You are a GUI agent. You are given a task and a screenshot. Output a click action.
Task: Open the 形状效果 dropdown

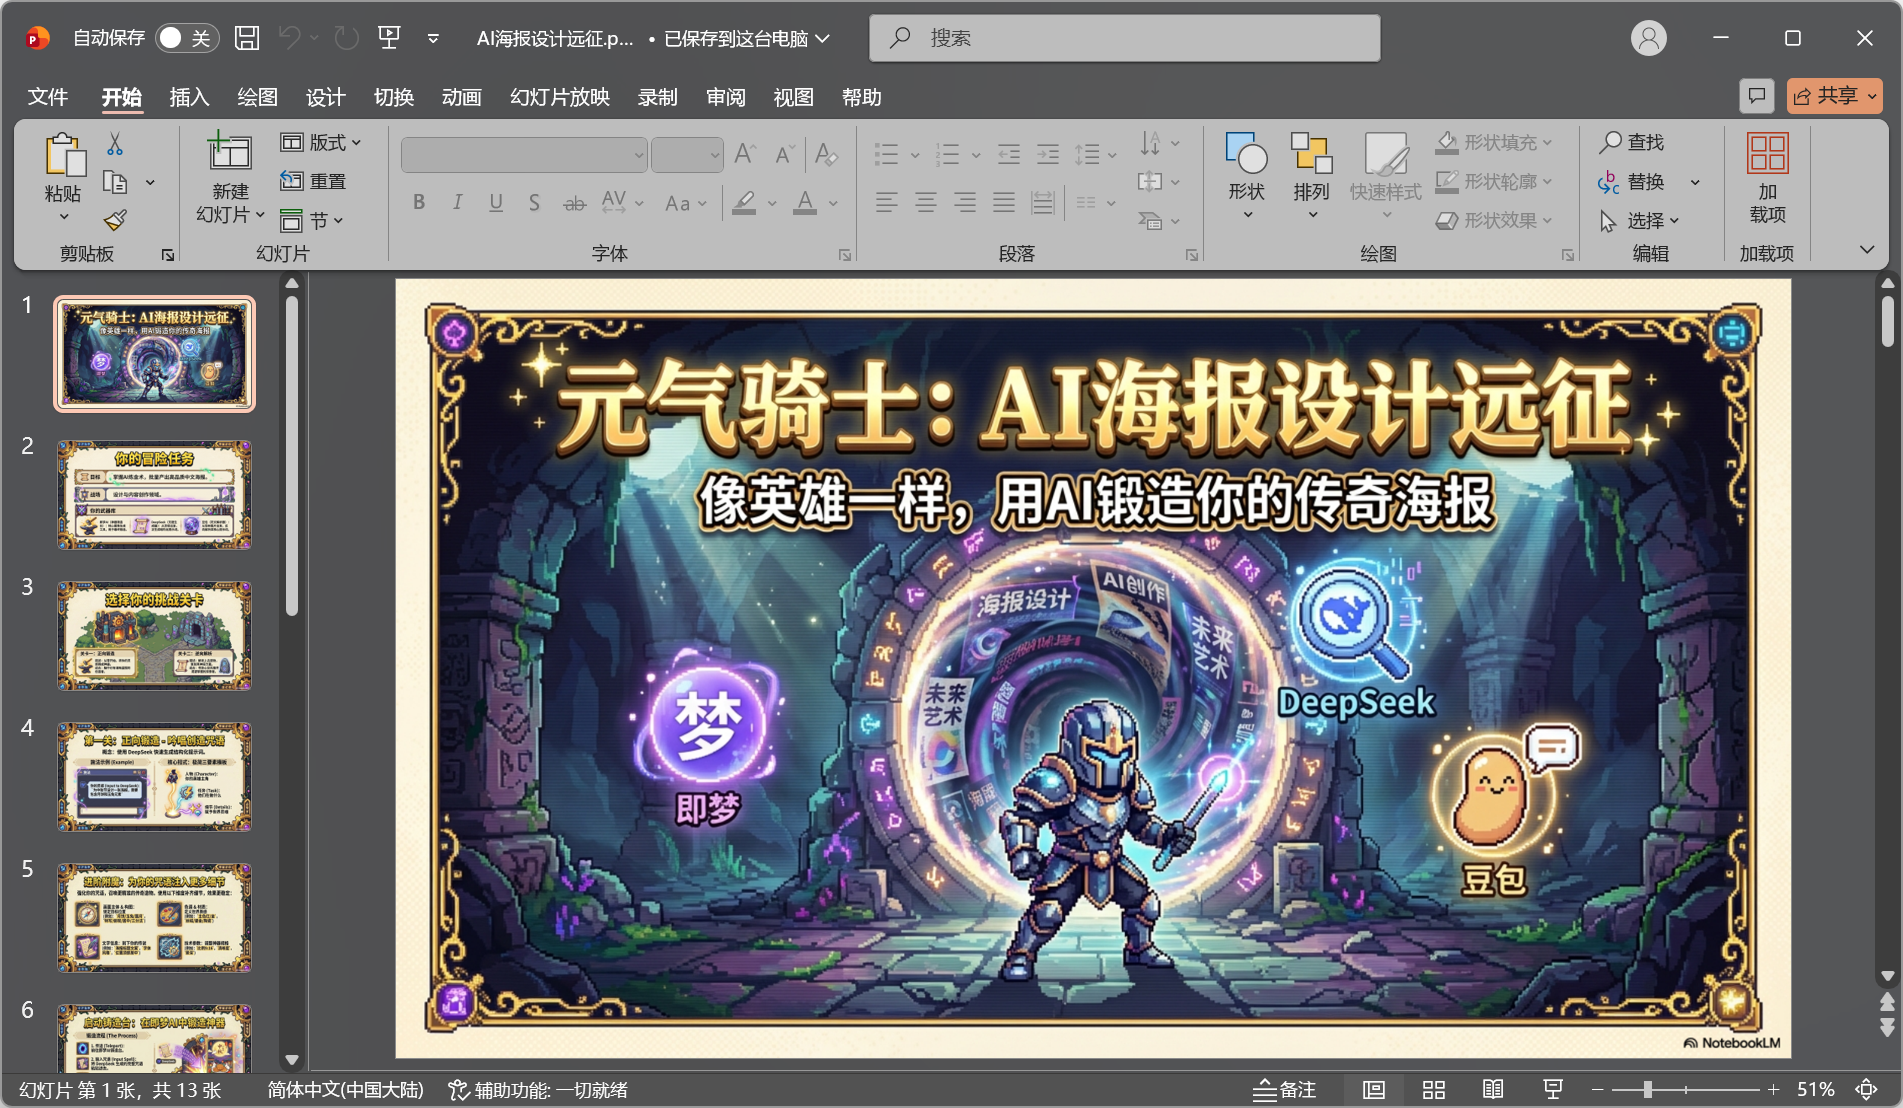point(1494,220)
